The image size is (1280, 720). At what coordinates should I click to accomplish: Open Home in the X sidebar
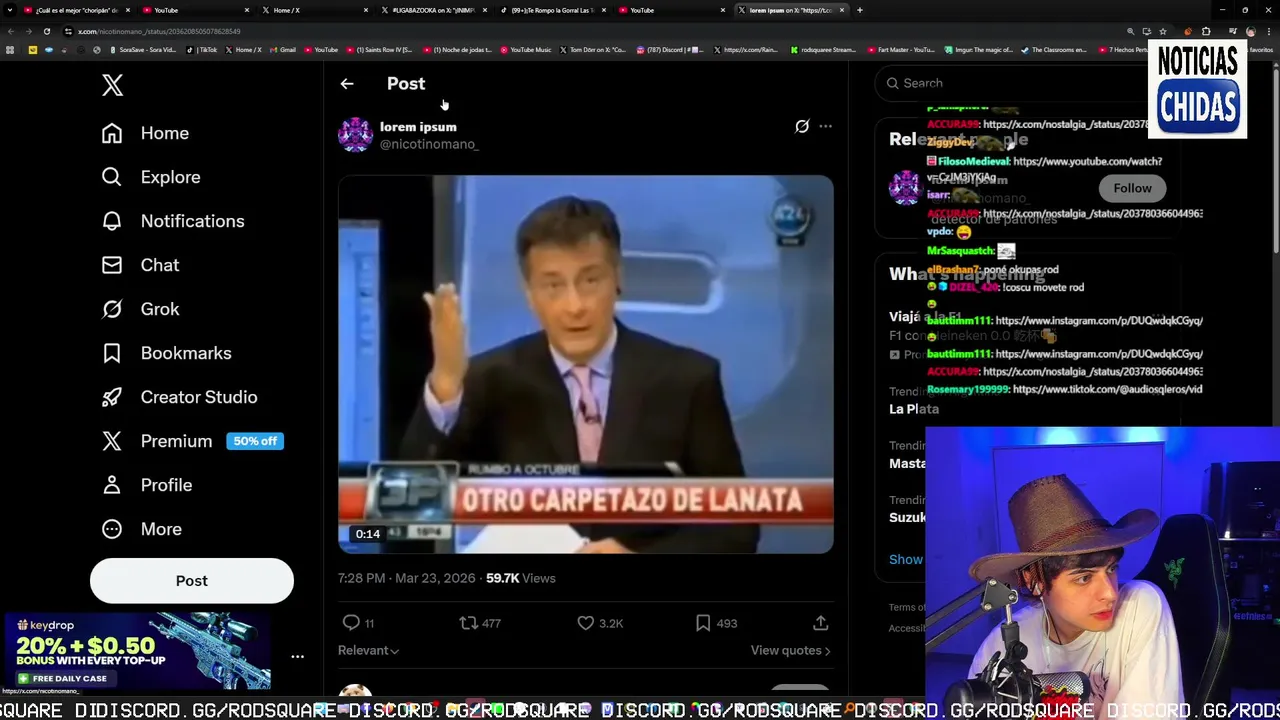click(x=145, y=133)
